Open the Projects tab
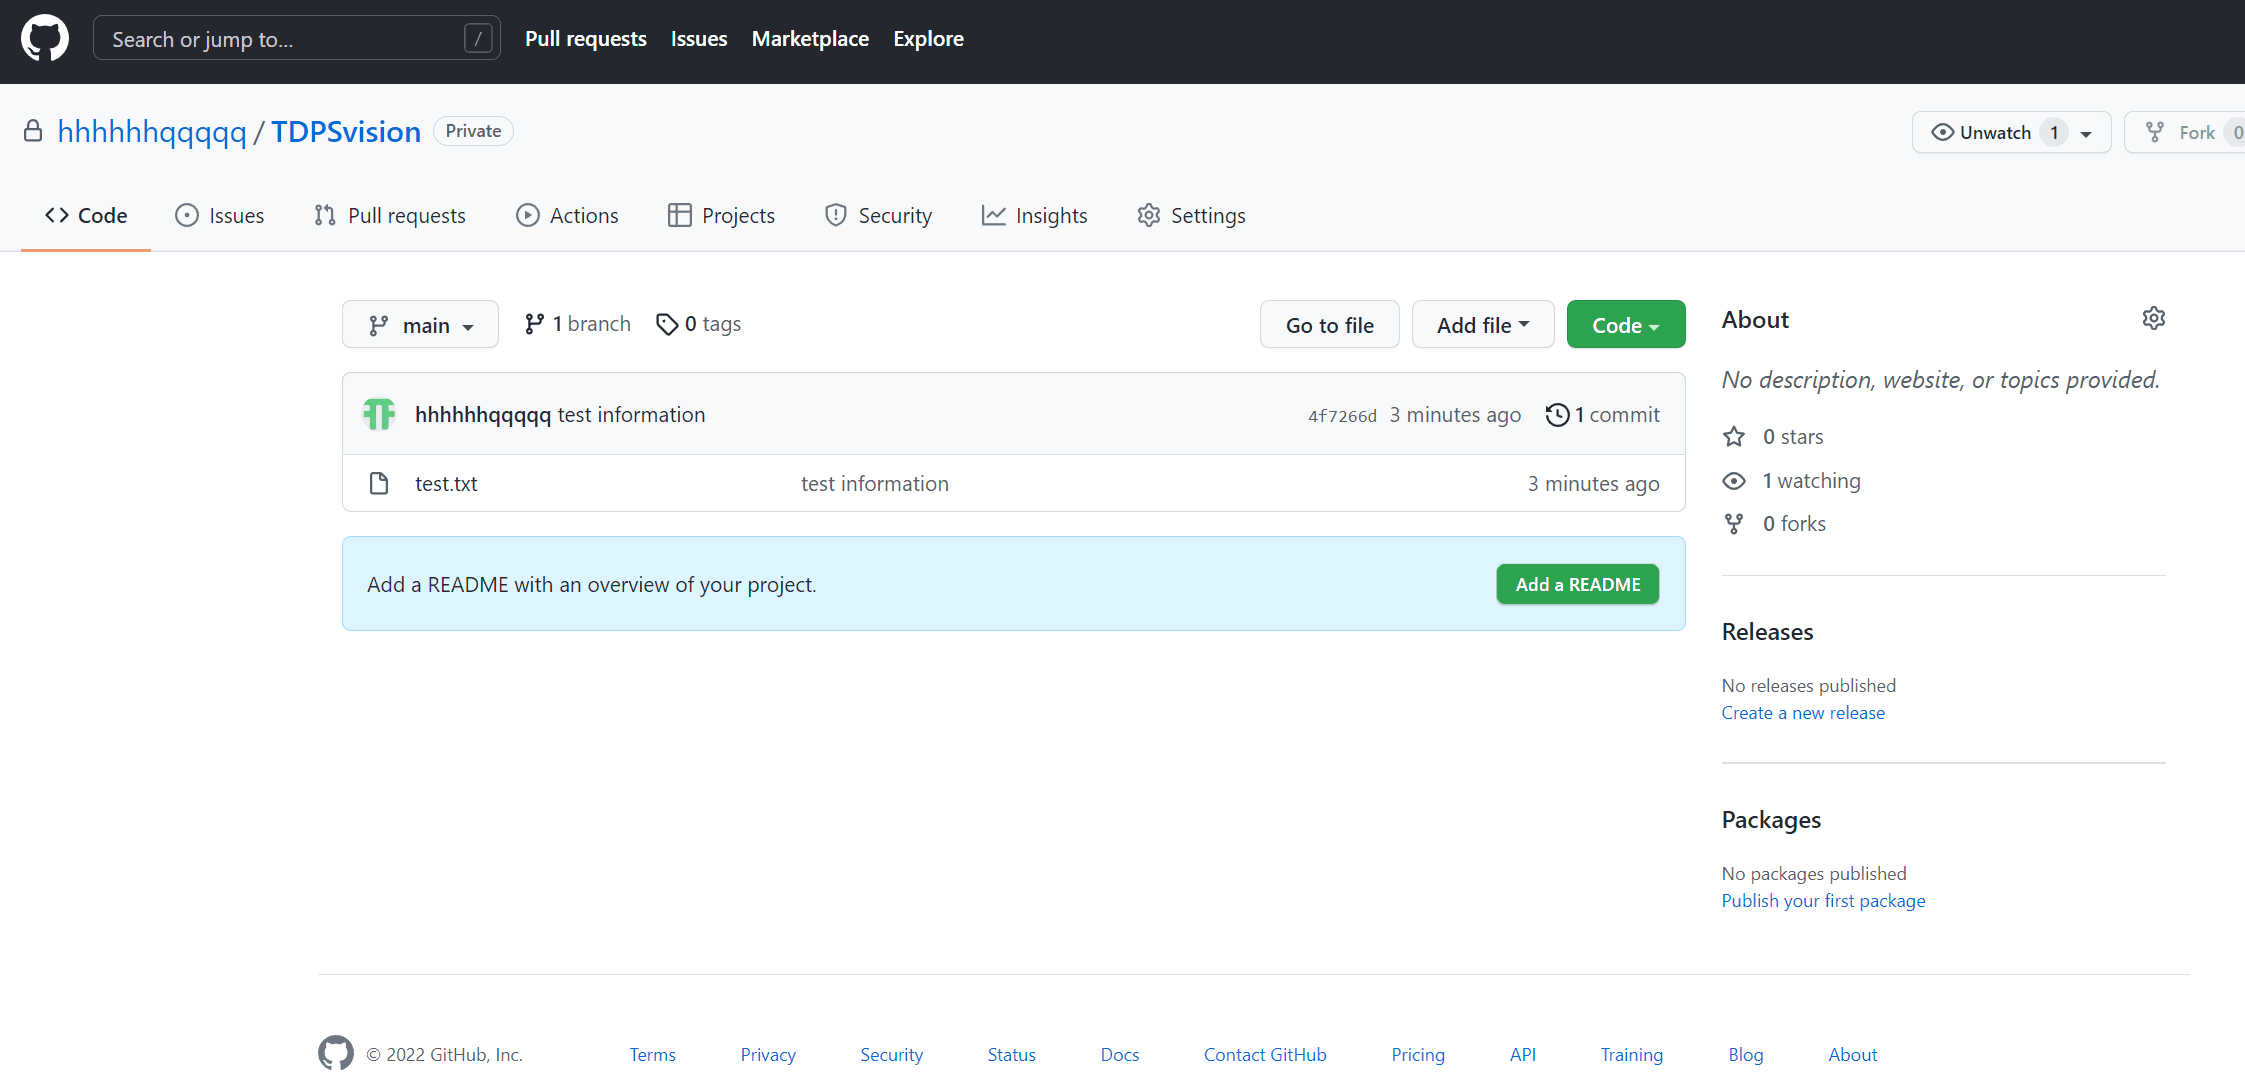The width and height of the screenshot is (2245, 1072). [x=721, y=216]
